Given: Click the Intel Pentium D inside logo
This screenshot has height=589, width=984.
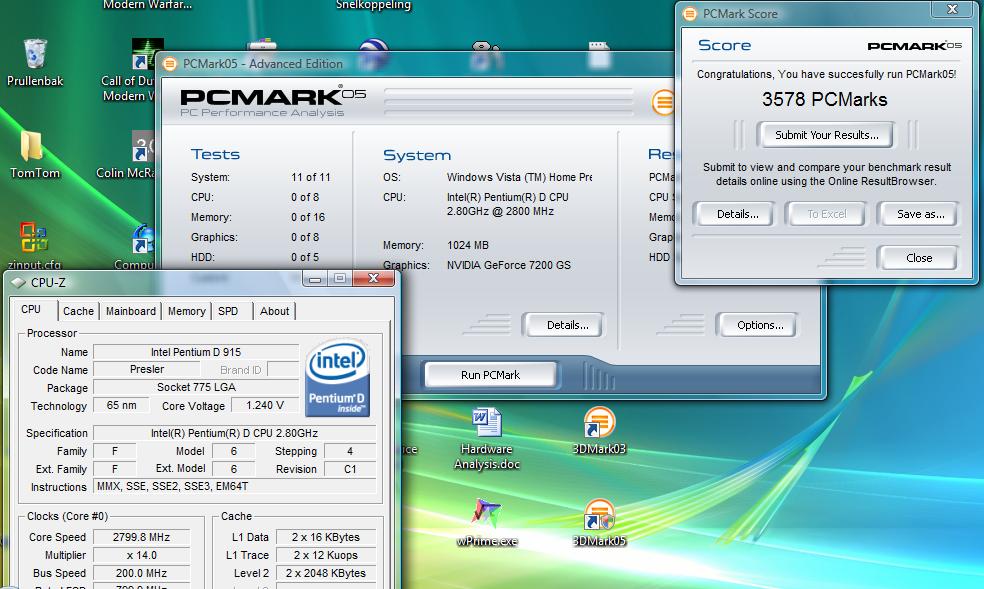Looking at the screenshot, I should tap(338, 378).
